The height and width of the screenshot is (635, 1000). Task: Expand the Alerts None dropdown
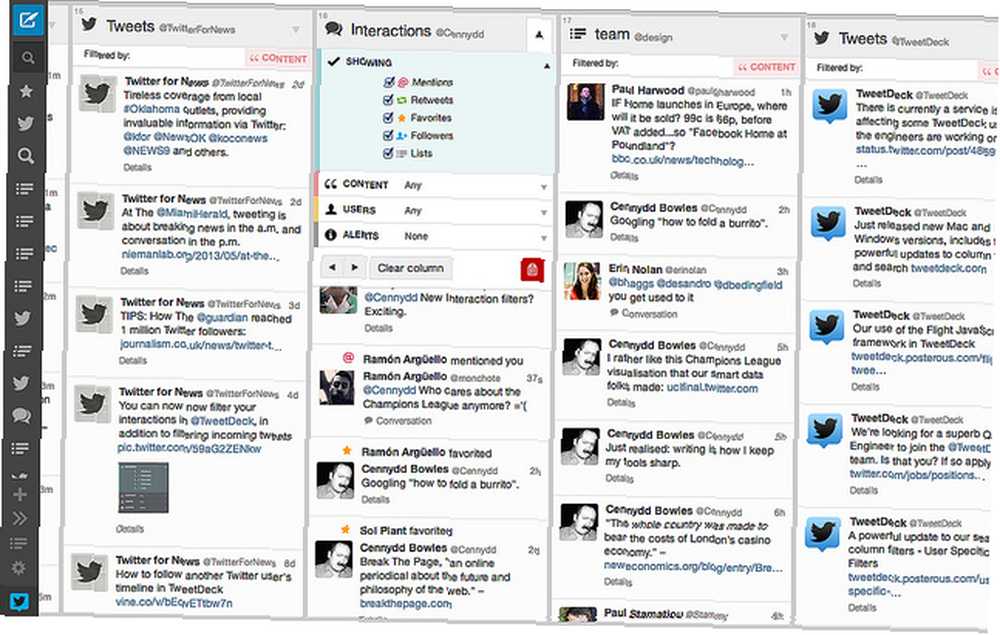point(543,238)
